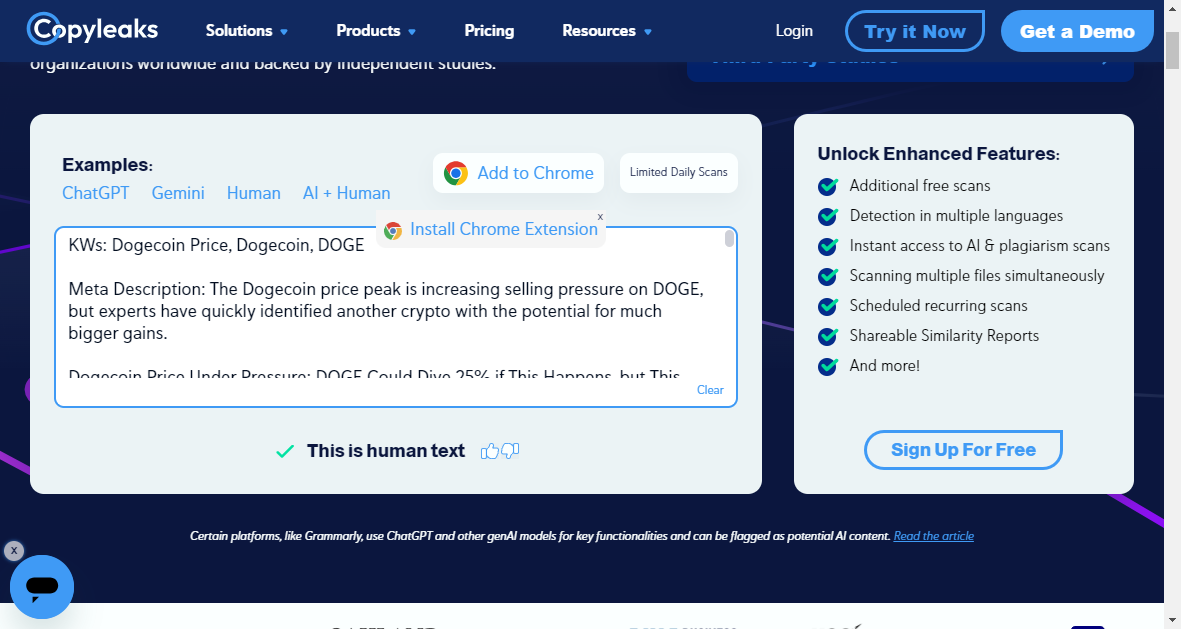Viewport: 1181px width, 629px height.
Task: Open the Read the article link
Action: pos(933,536)
